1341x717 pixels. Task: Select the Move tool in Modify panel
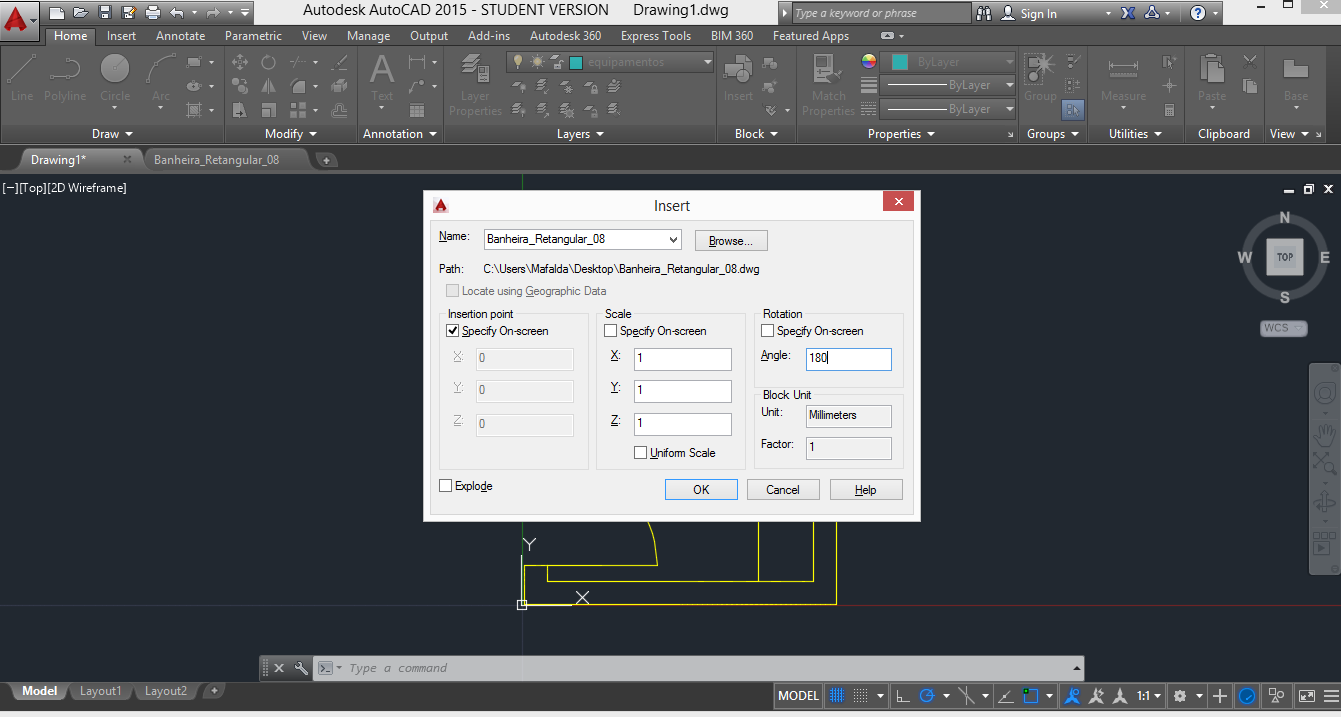(x=240, y=62)
